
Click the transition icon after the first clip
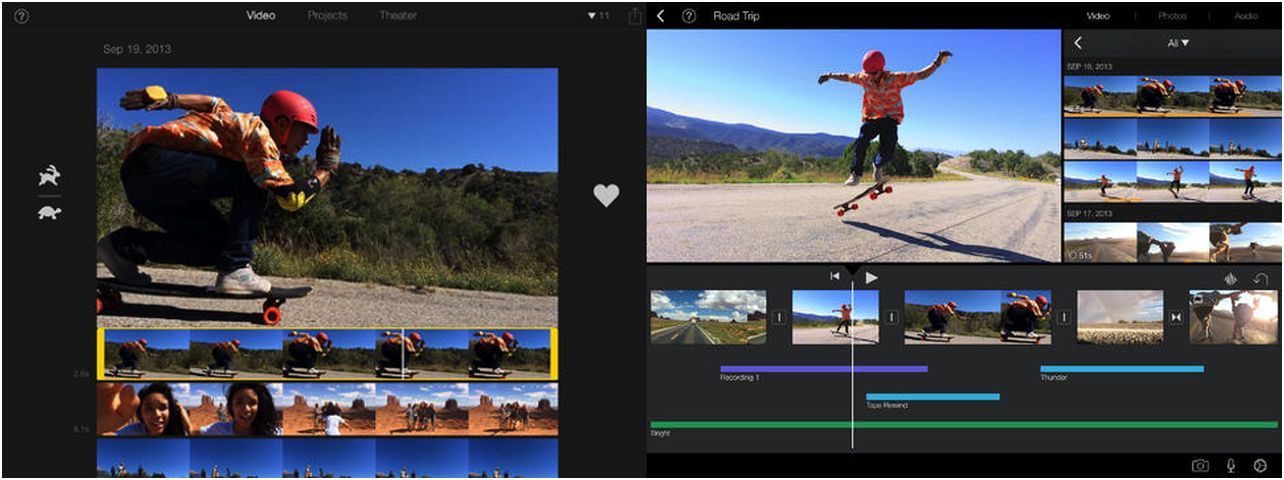[x=779, y=317]
